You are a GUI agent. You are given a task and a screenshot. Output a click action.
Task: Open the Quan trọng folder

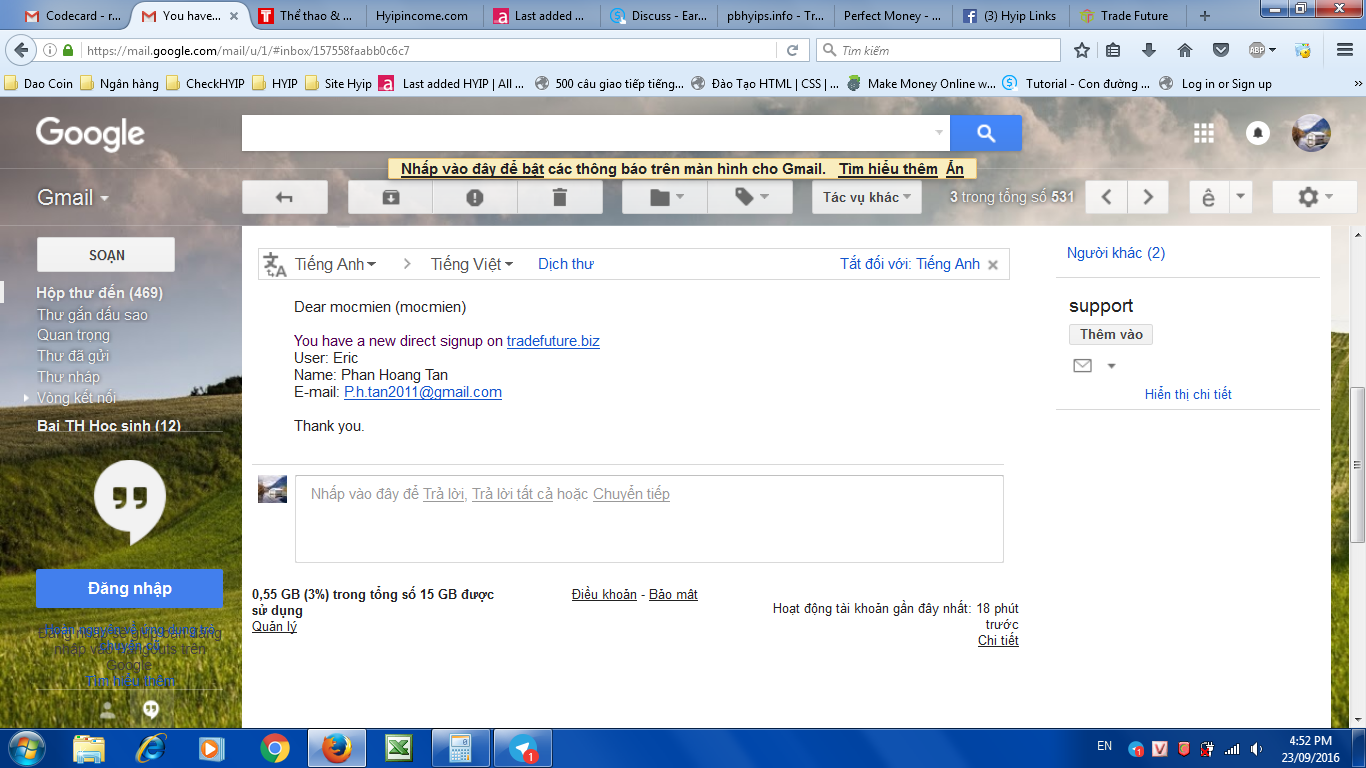coord(73,335)
